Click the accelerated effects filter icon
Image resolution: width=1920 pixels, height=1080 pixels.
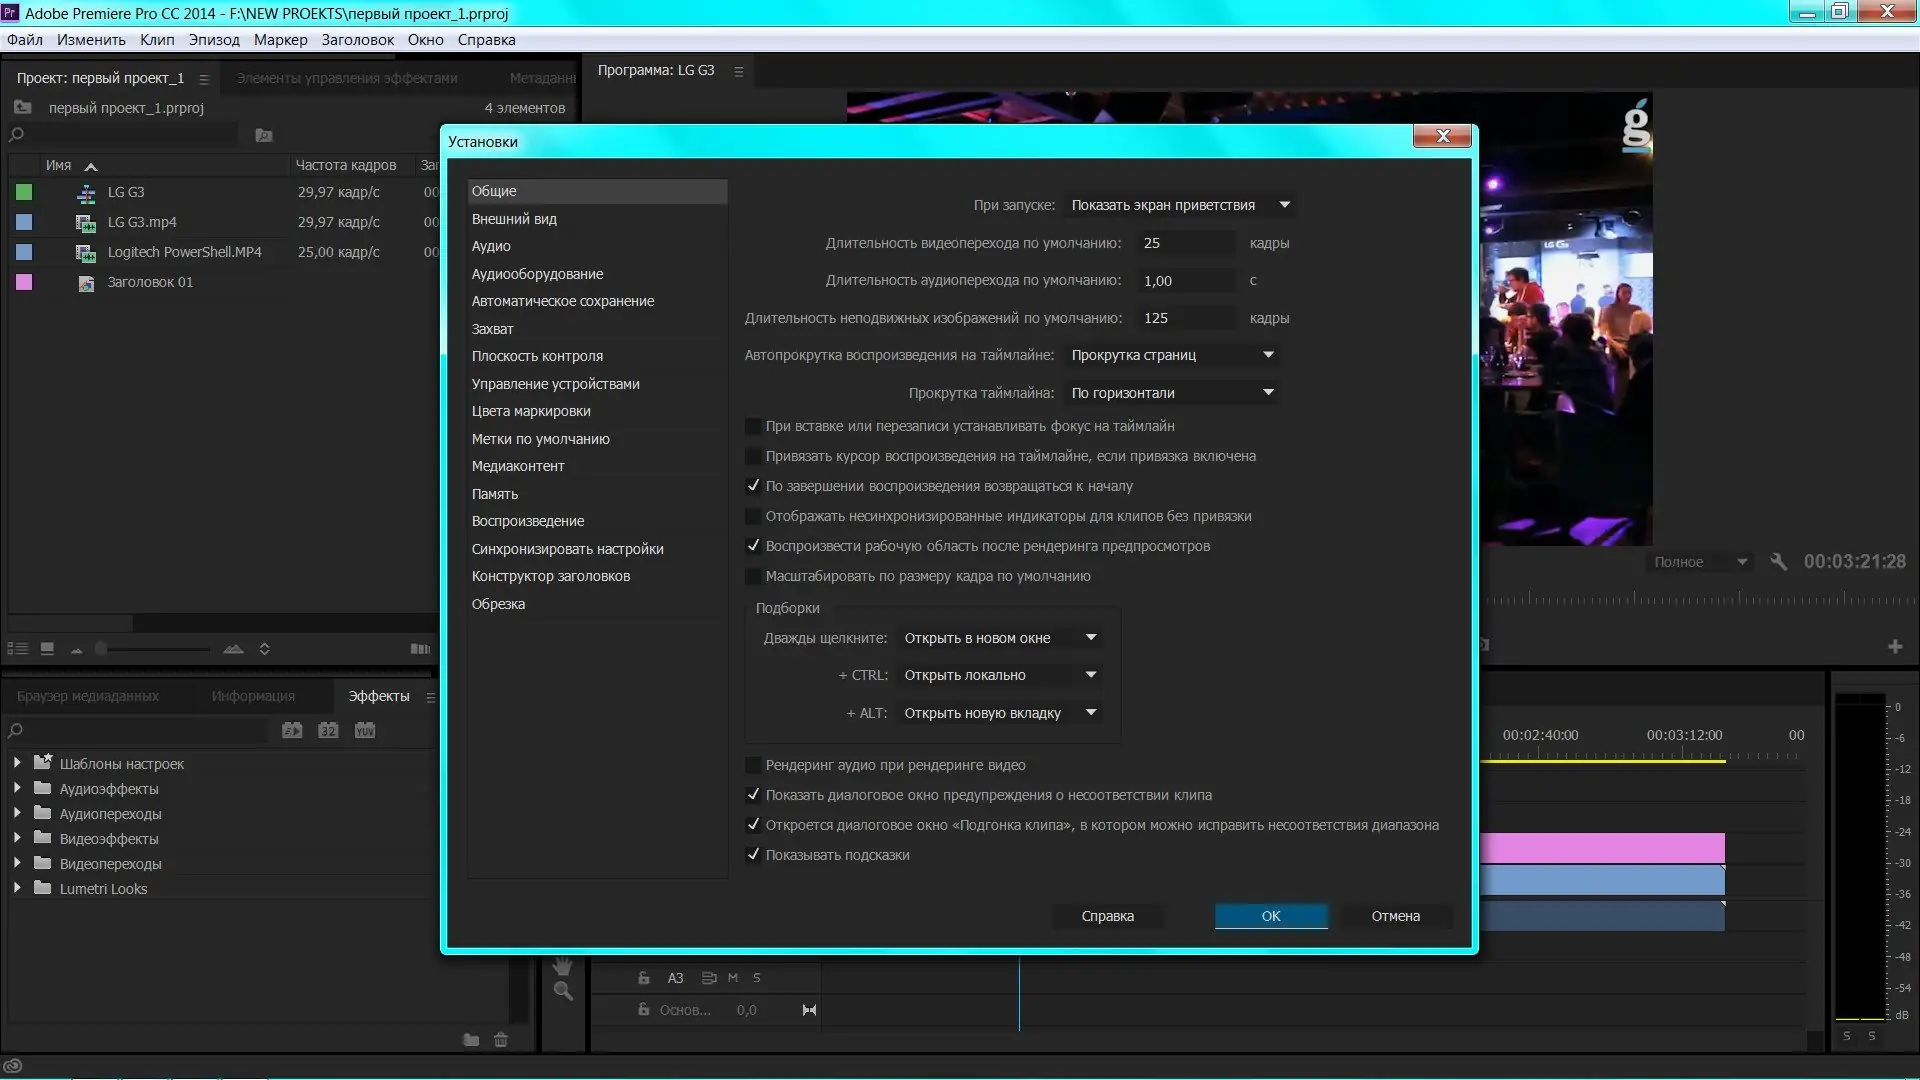[x=292, y=731]
